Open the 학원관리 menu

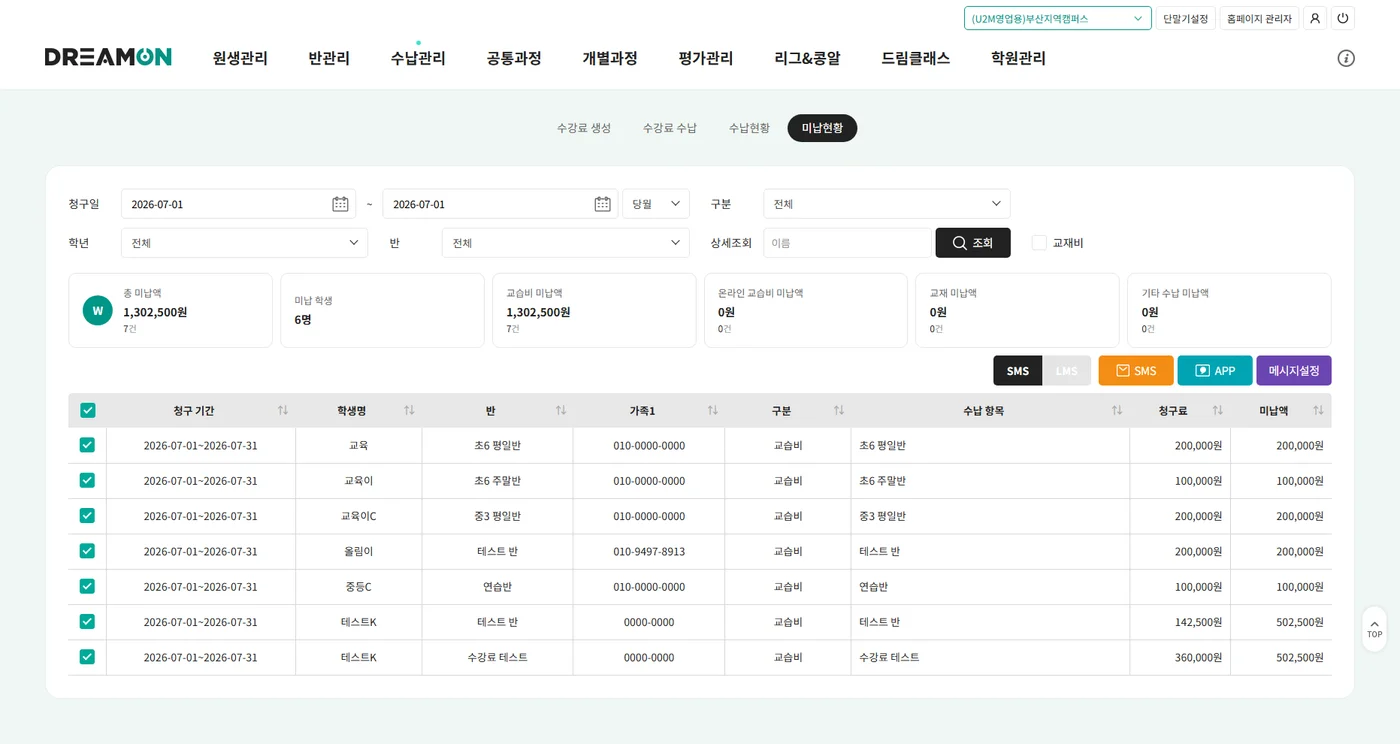(x=1018, y=58)
